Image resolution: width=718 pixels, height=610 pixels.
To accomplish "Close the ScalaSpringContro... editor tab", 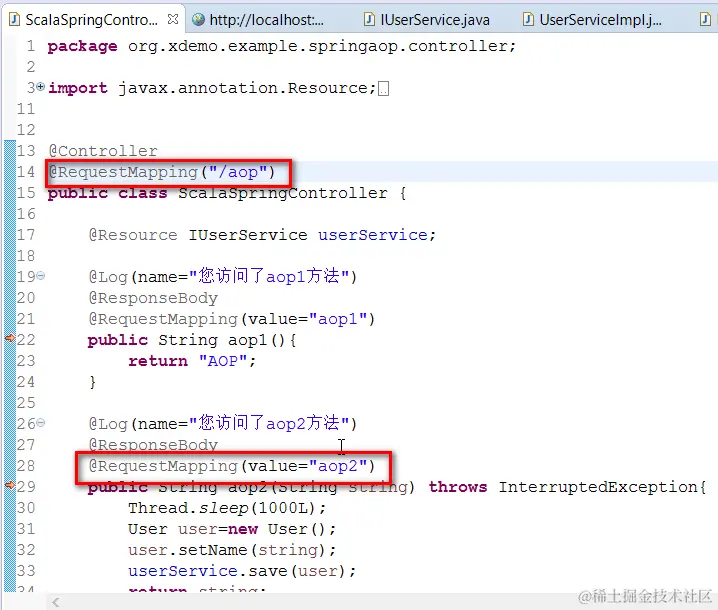I will click(173, 19).
